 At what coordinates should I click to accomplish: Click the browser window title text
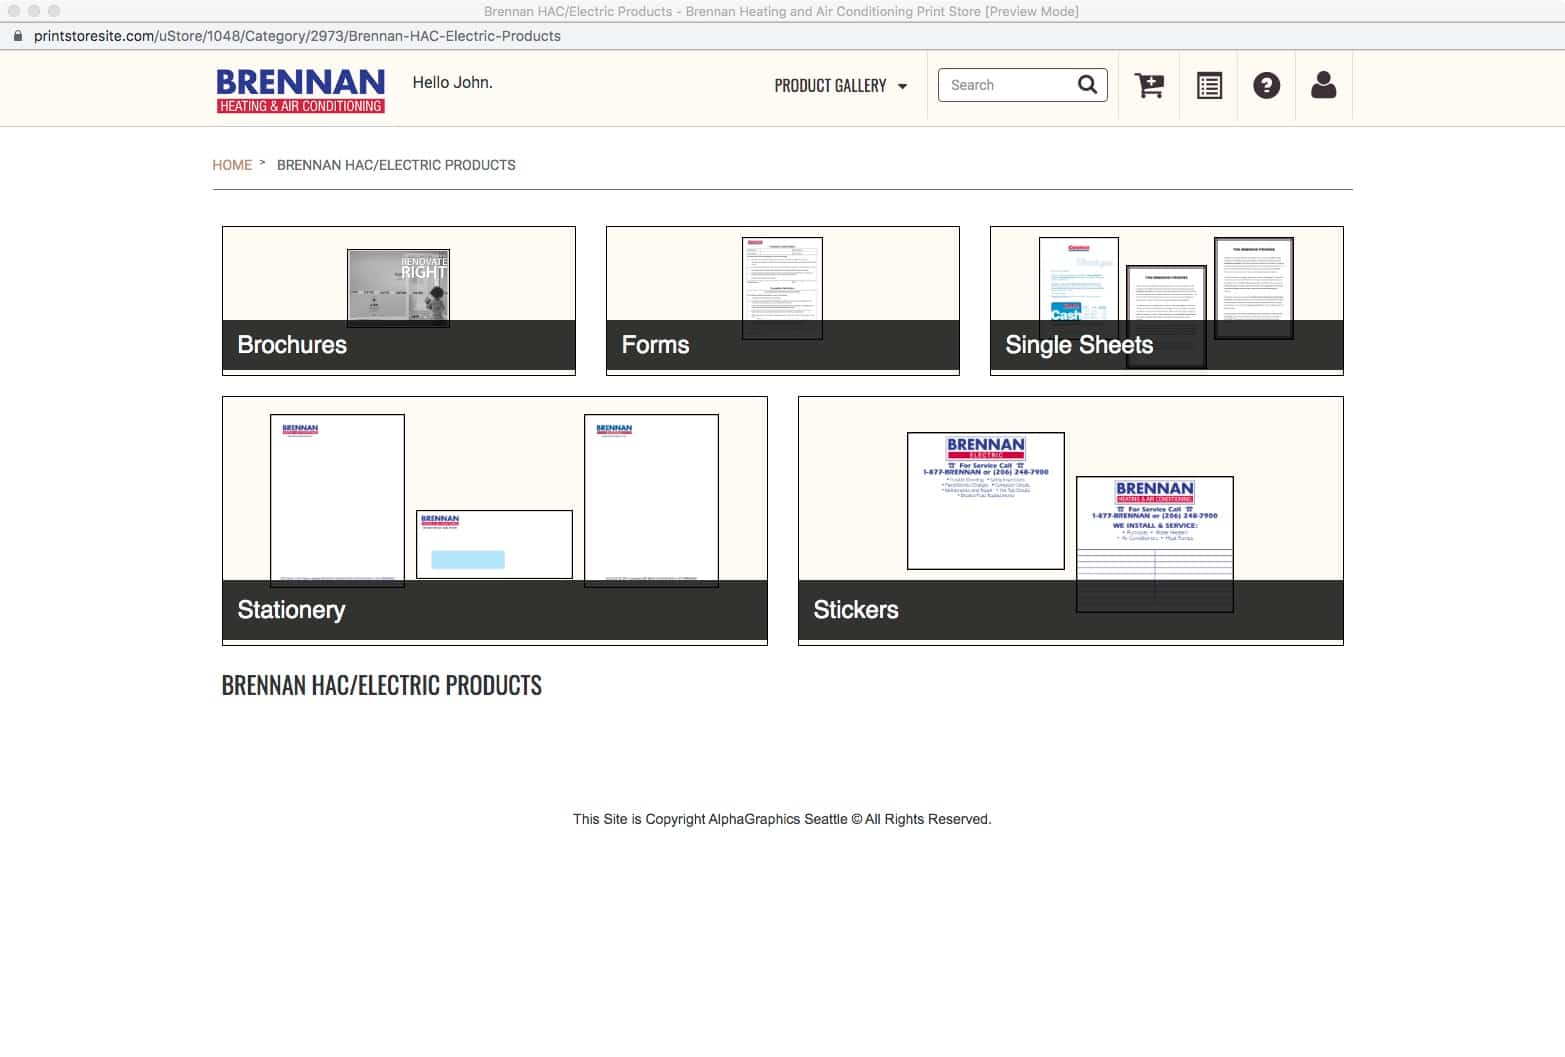[781, 11]
